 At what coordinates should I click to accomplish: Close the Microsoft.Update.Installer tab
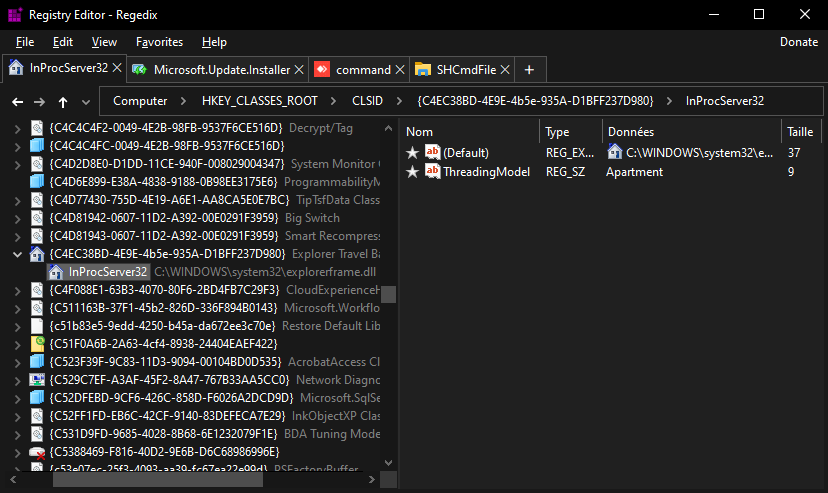[299, 70]
